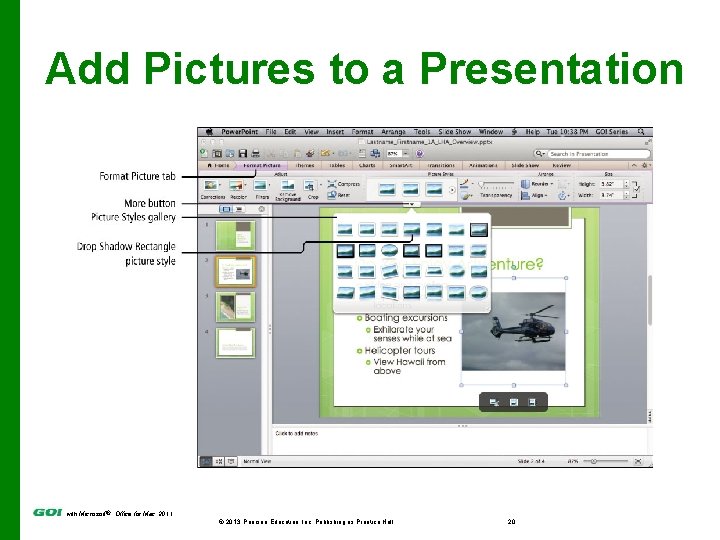Image resolution: width=720 pixels, height=540 pixels.
Task: Click the Width value field
Action: pos(612,195)
